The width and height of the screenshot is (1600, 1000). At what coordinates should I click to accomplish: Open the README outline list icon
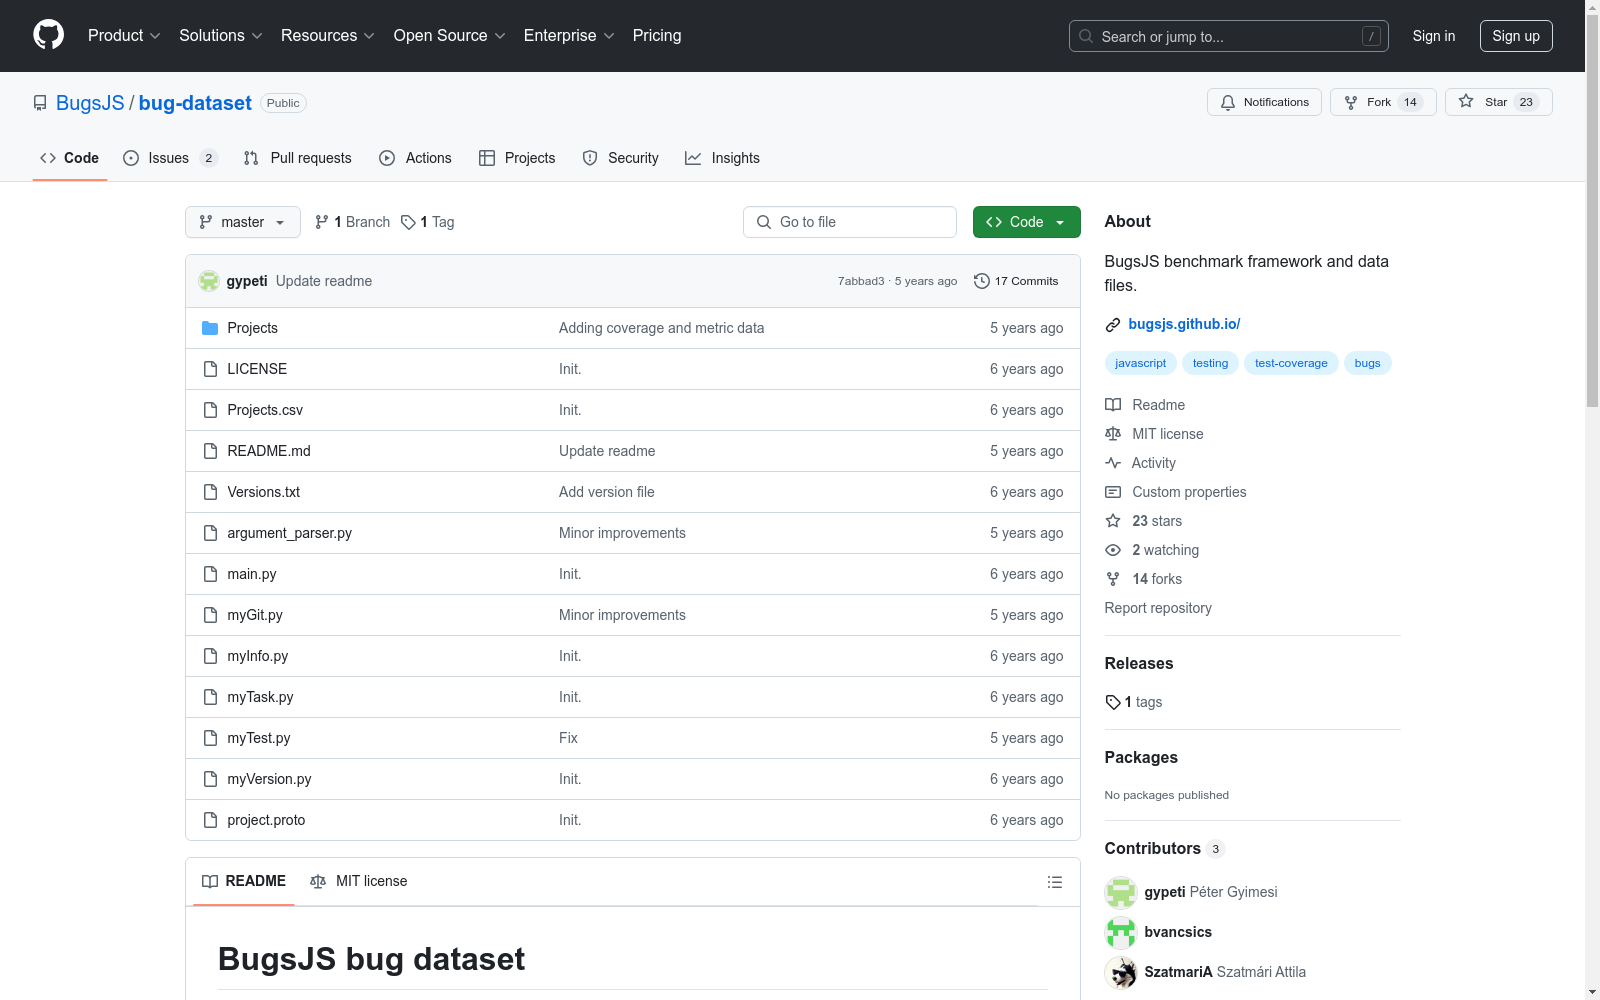pos(1054,882)
